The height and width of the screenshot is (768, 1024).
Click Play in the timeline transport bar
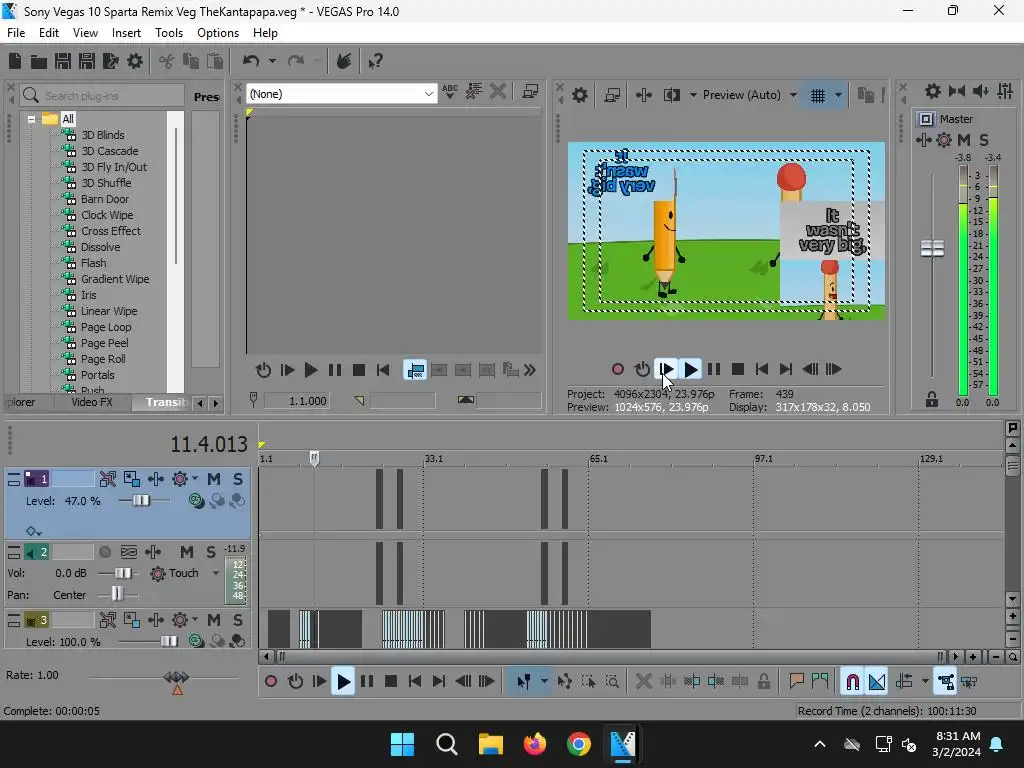(343, 682)
